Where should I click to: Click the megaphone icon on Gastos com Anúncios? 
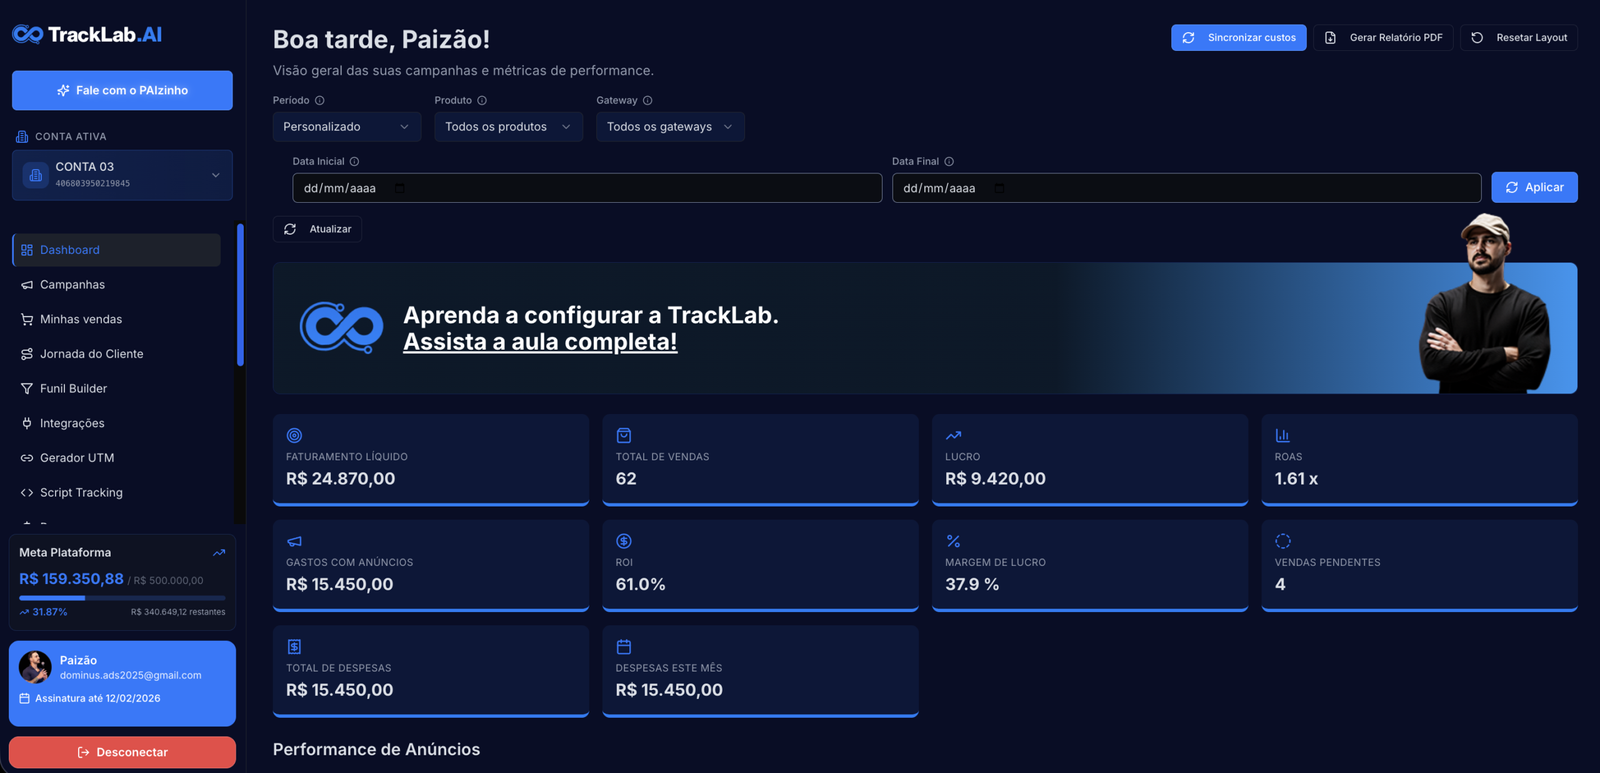click(x=294, y=542)
